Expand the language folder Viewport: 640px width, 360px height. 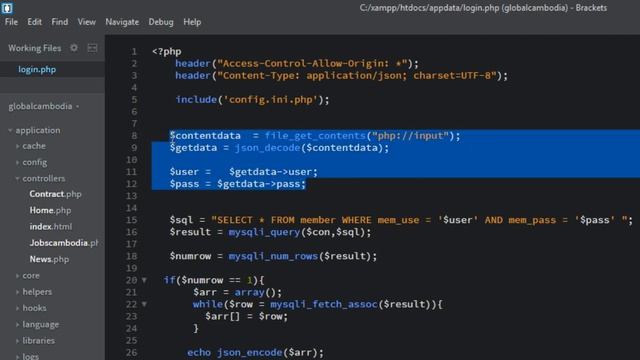(x=18, y=324)
